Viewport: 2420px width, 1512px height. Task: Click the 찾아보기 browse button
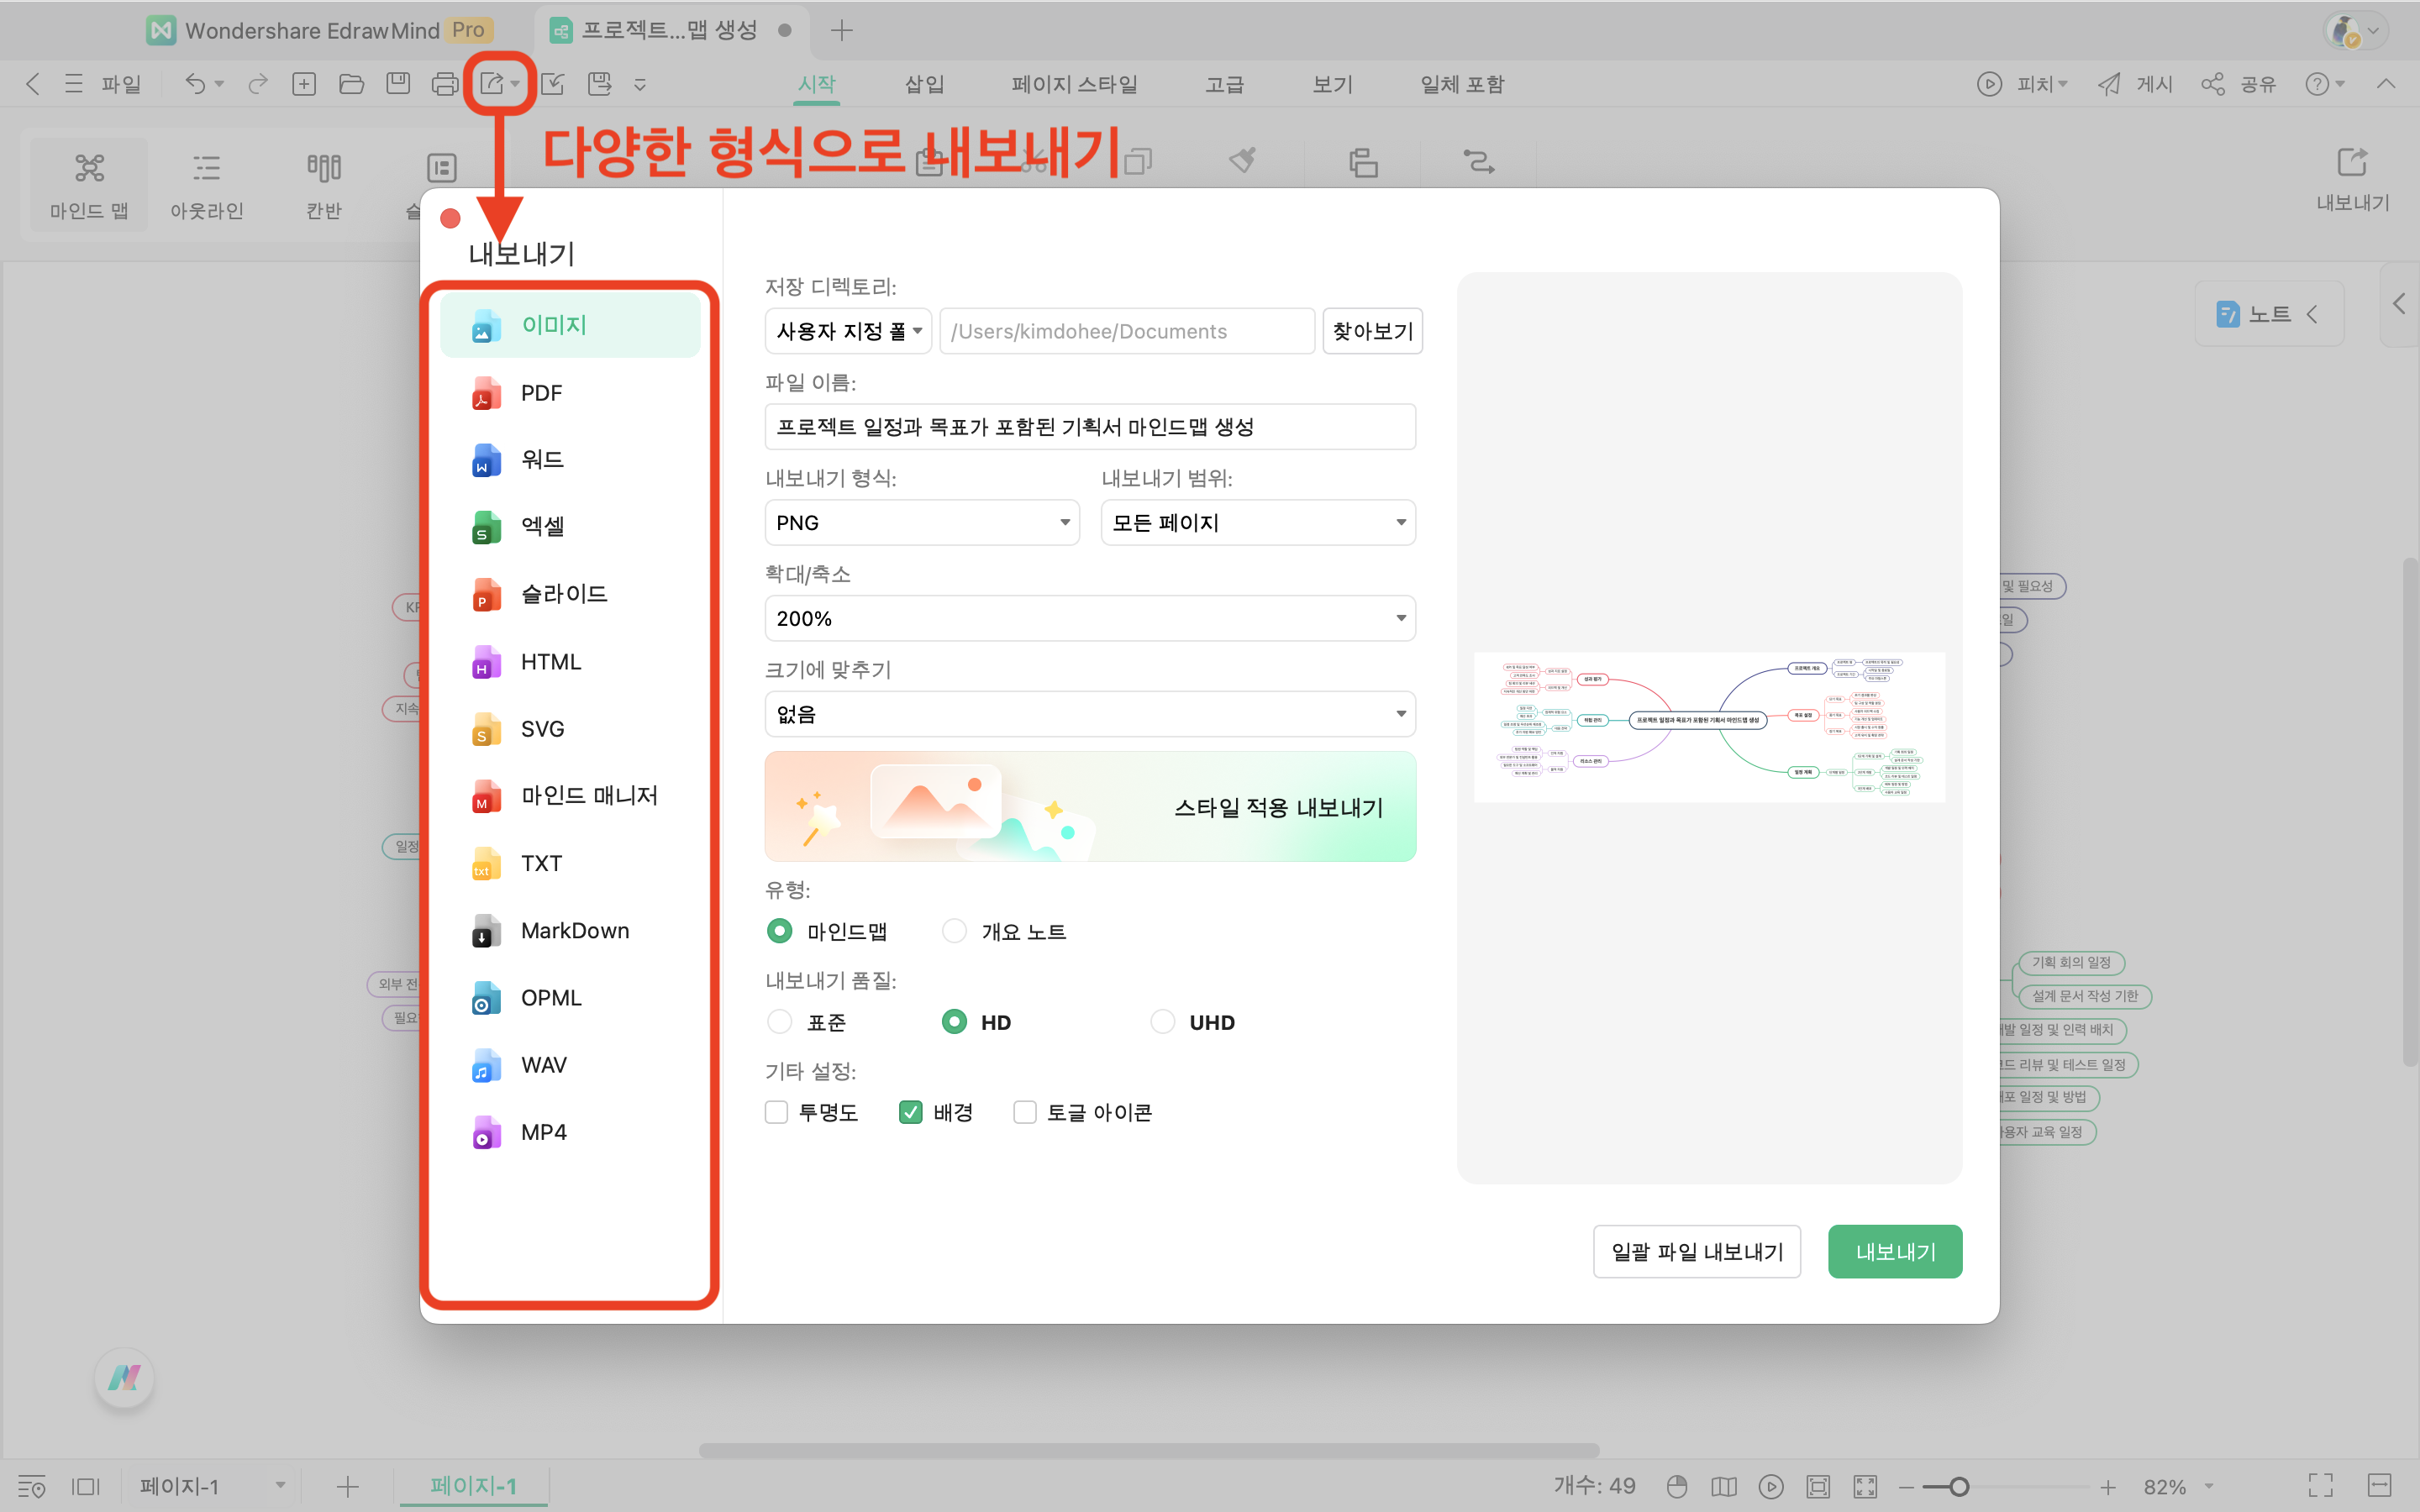(1372, 331)
